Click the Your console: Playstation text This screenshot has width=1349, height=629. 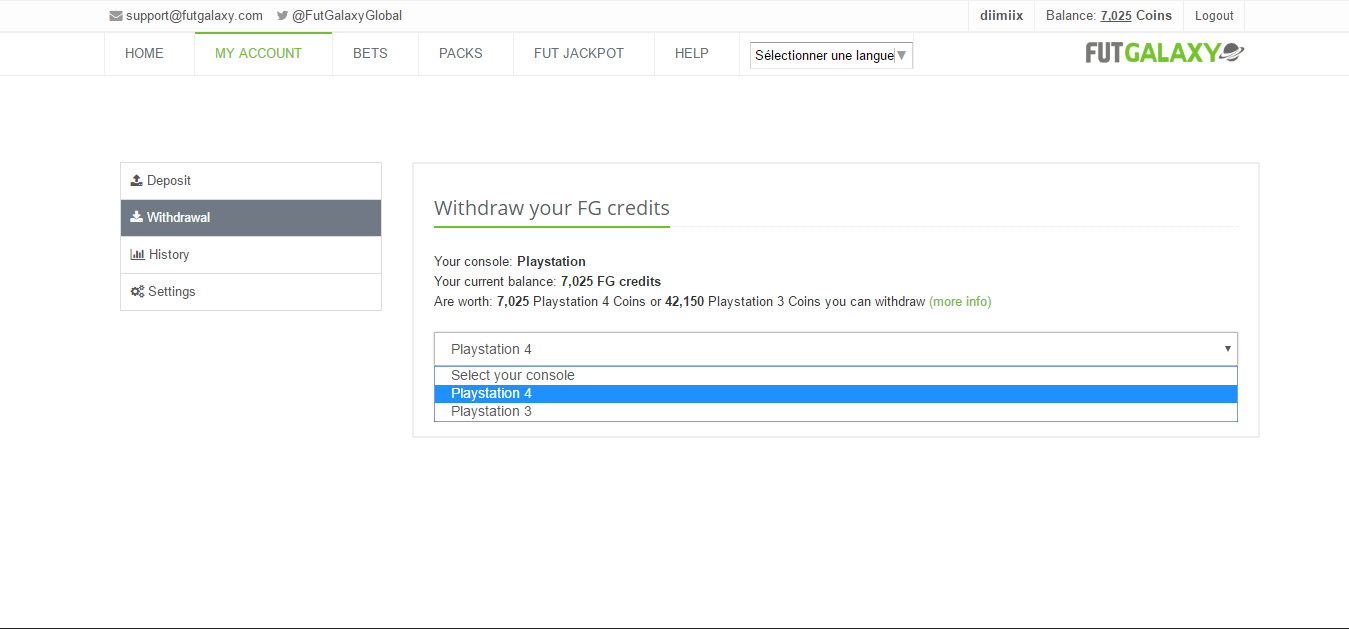click(510, 262)
